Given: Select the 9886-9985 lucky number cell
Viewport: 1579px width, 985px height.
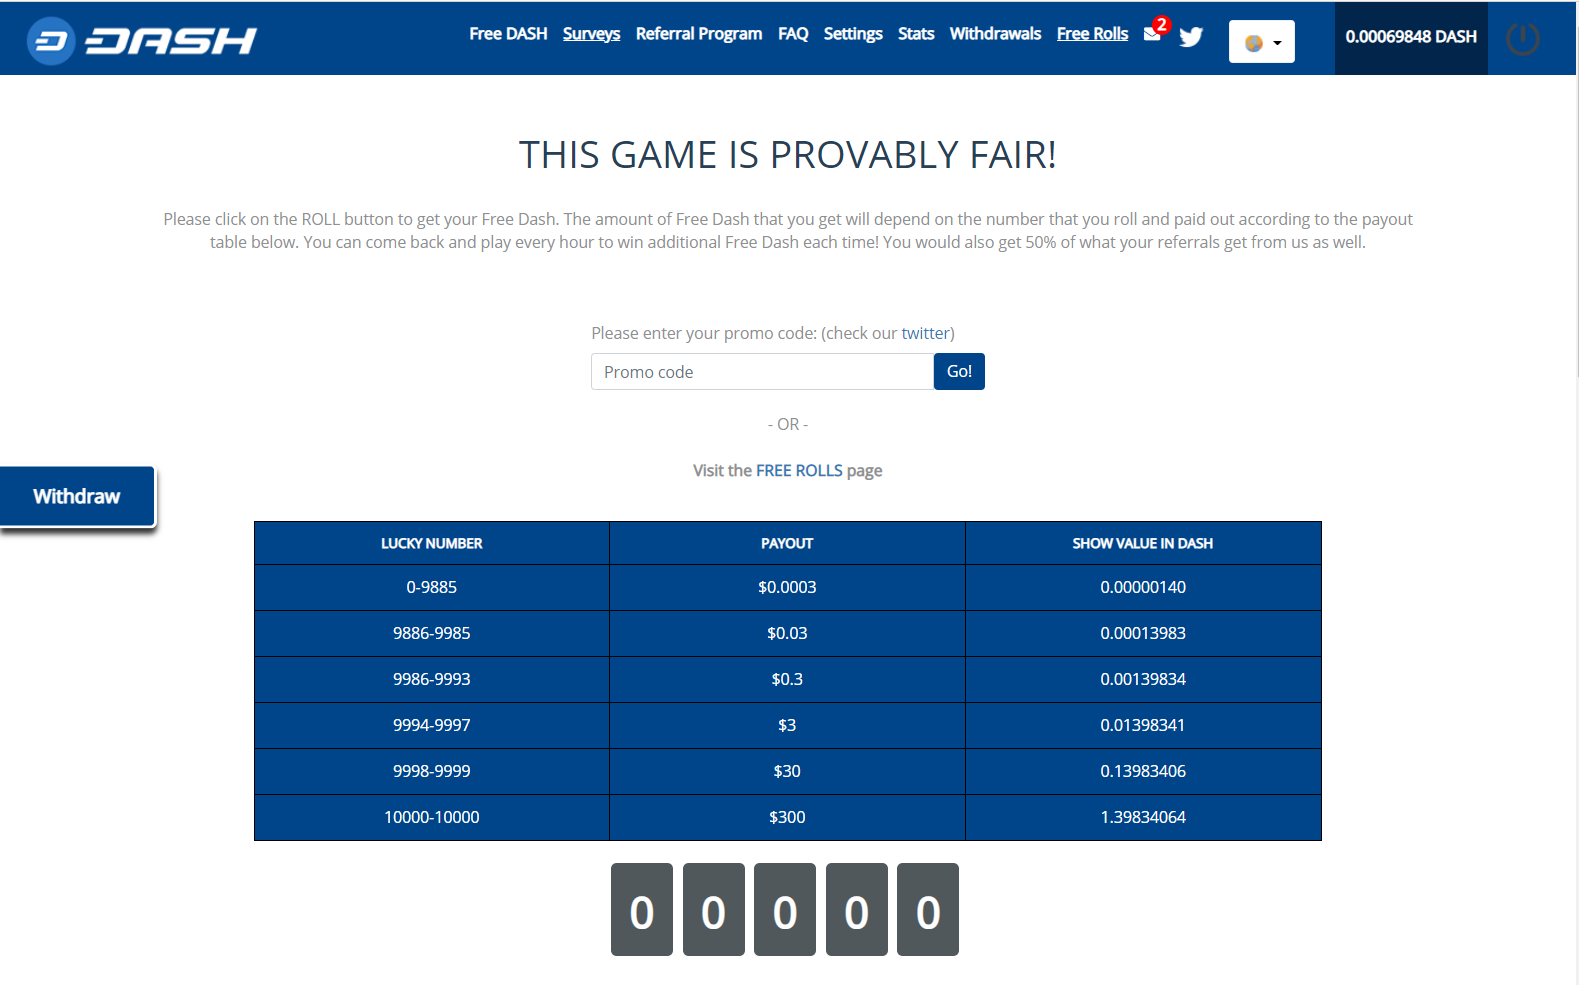Looking at the screenshot, I should (432, 633).
